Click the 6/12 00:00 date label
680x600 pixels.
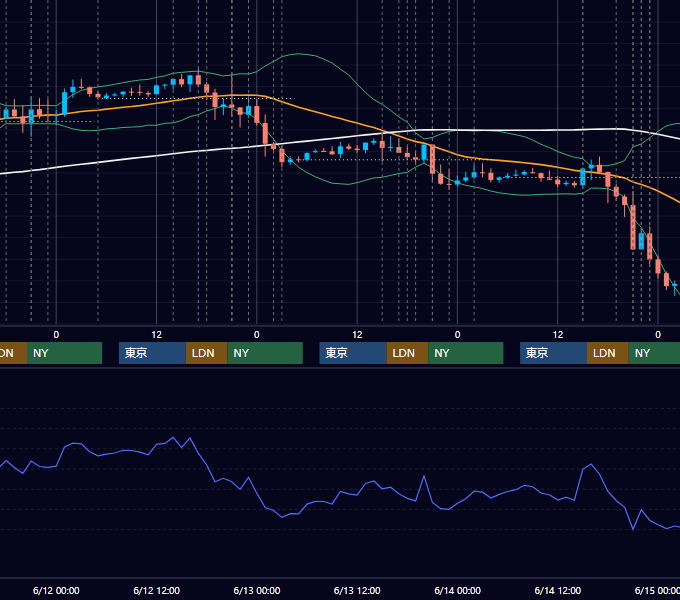pyautogui.click(x=56, y=590)
